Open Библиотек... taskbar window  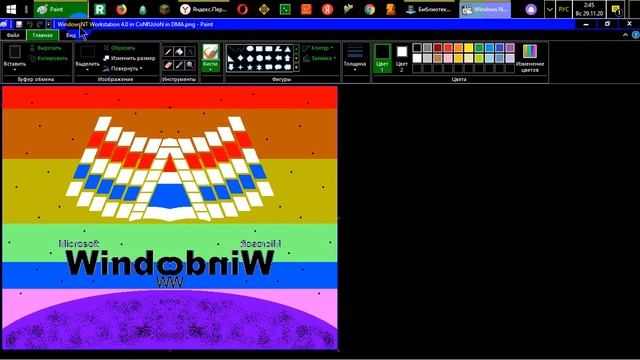pyautogui.click(x=429, y=9)
